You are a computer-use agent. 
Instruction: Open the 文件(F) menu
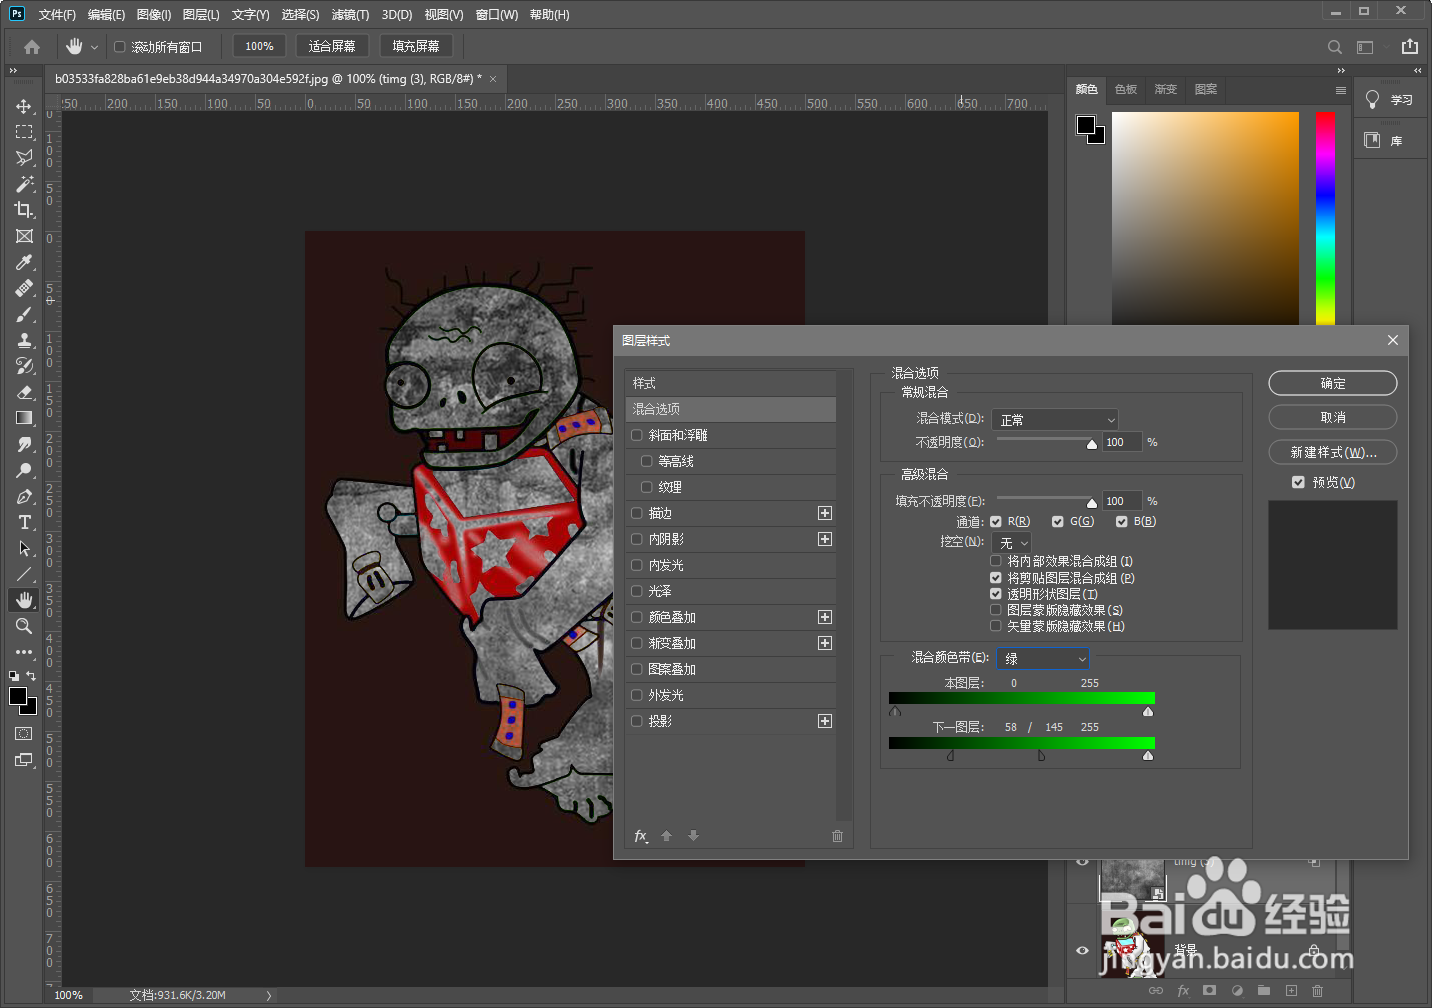click(57, 15)
